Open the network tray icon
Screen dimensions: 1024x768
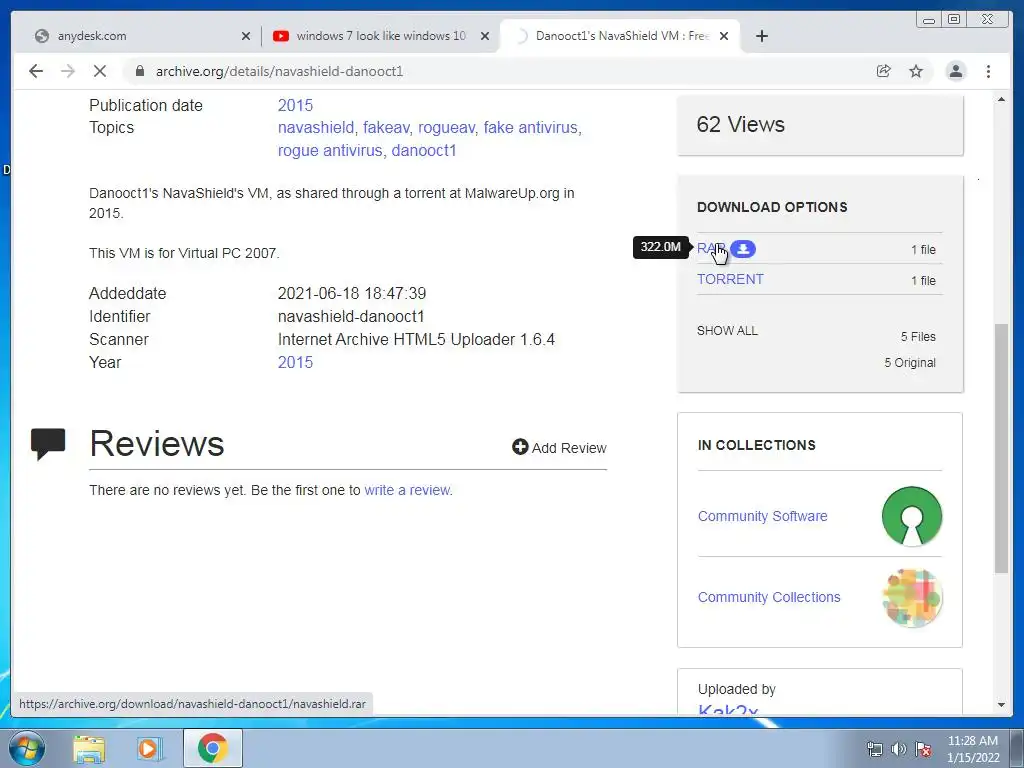[874, 749]
